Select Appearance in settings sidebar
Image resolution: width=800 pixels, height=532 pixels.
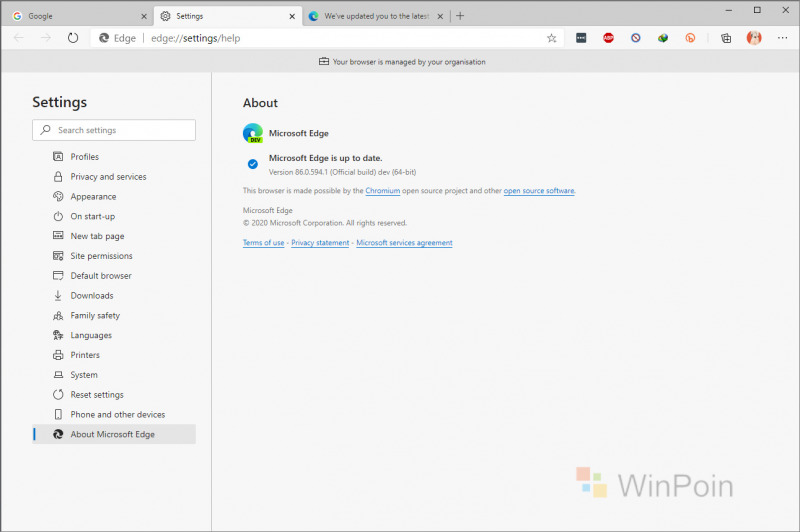pyautogui.click(x=93, y=196)
